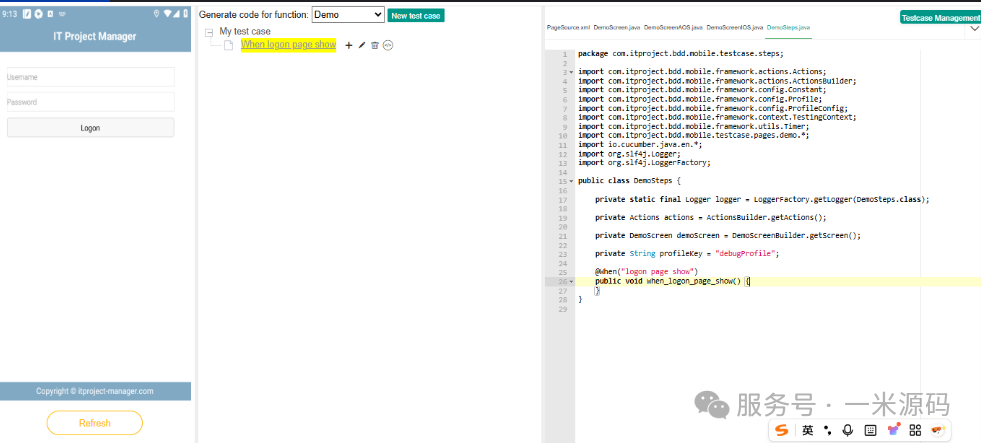Screen dimensions: 981x443
Task: Switch to the DemoScreenAOS.java tab
Action: click(673, 28)
